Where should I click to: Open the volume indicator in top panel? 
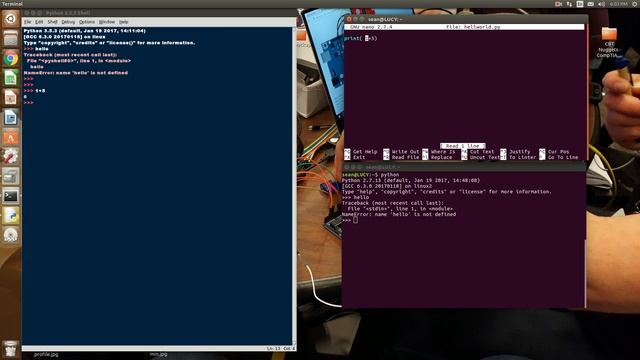click(601, 4)
